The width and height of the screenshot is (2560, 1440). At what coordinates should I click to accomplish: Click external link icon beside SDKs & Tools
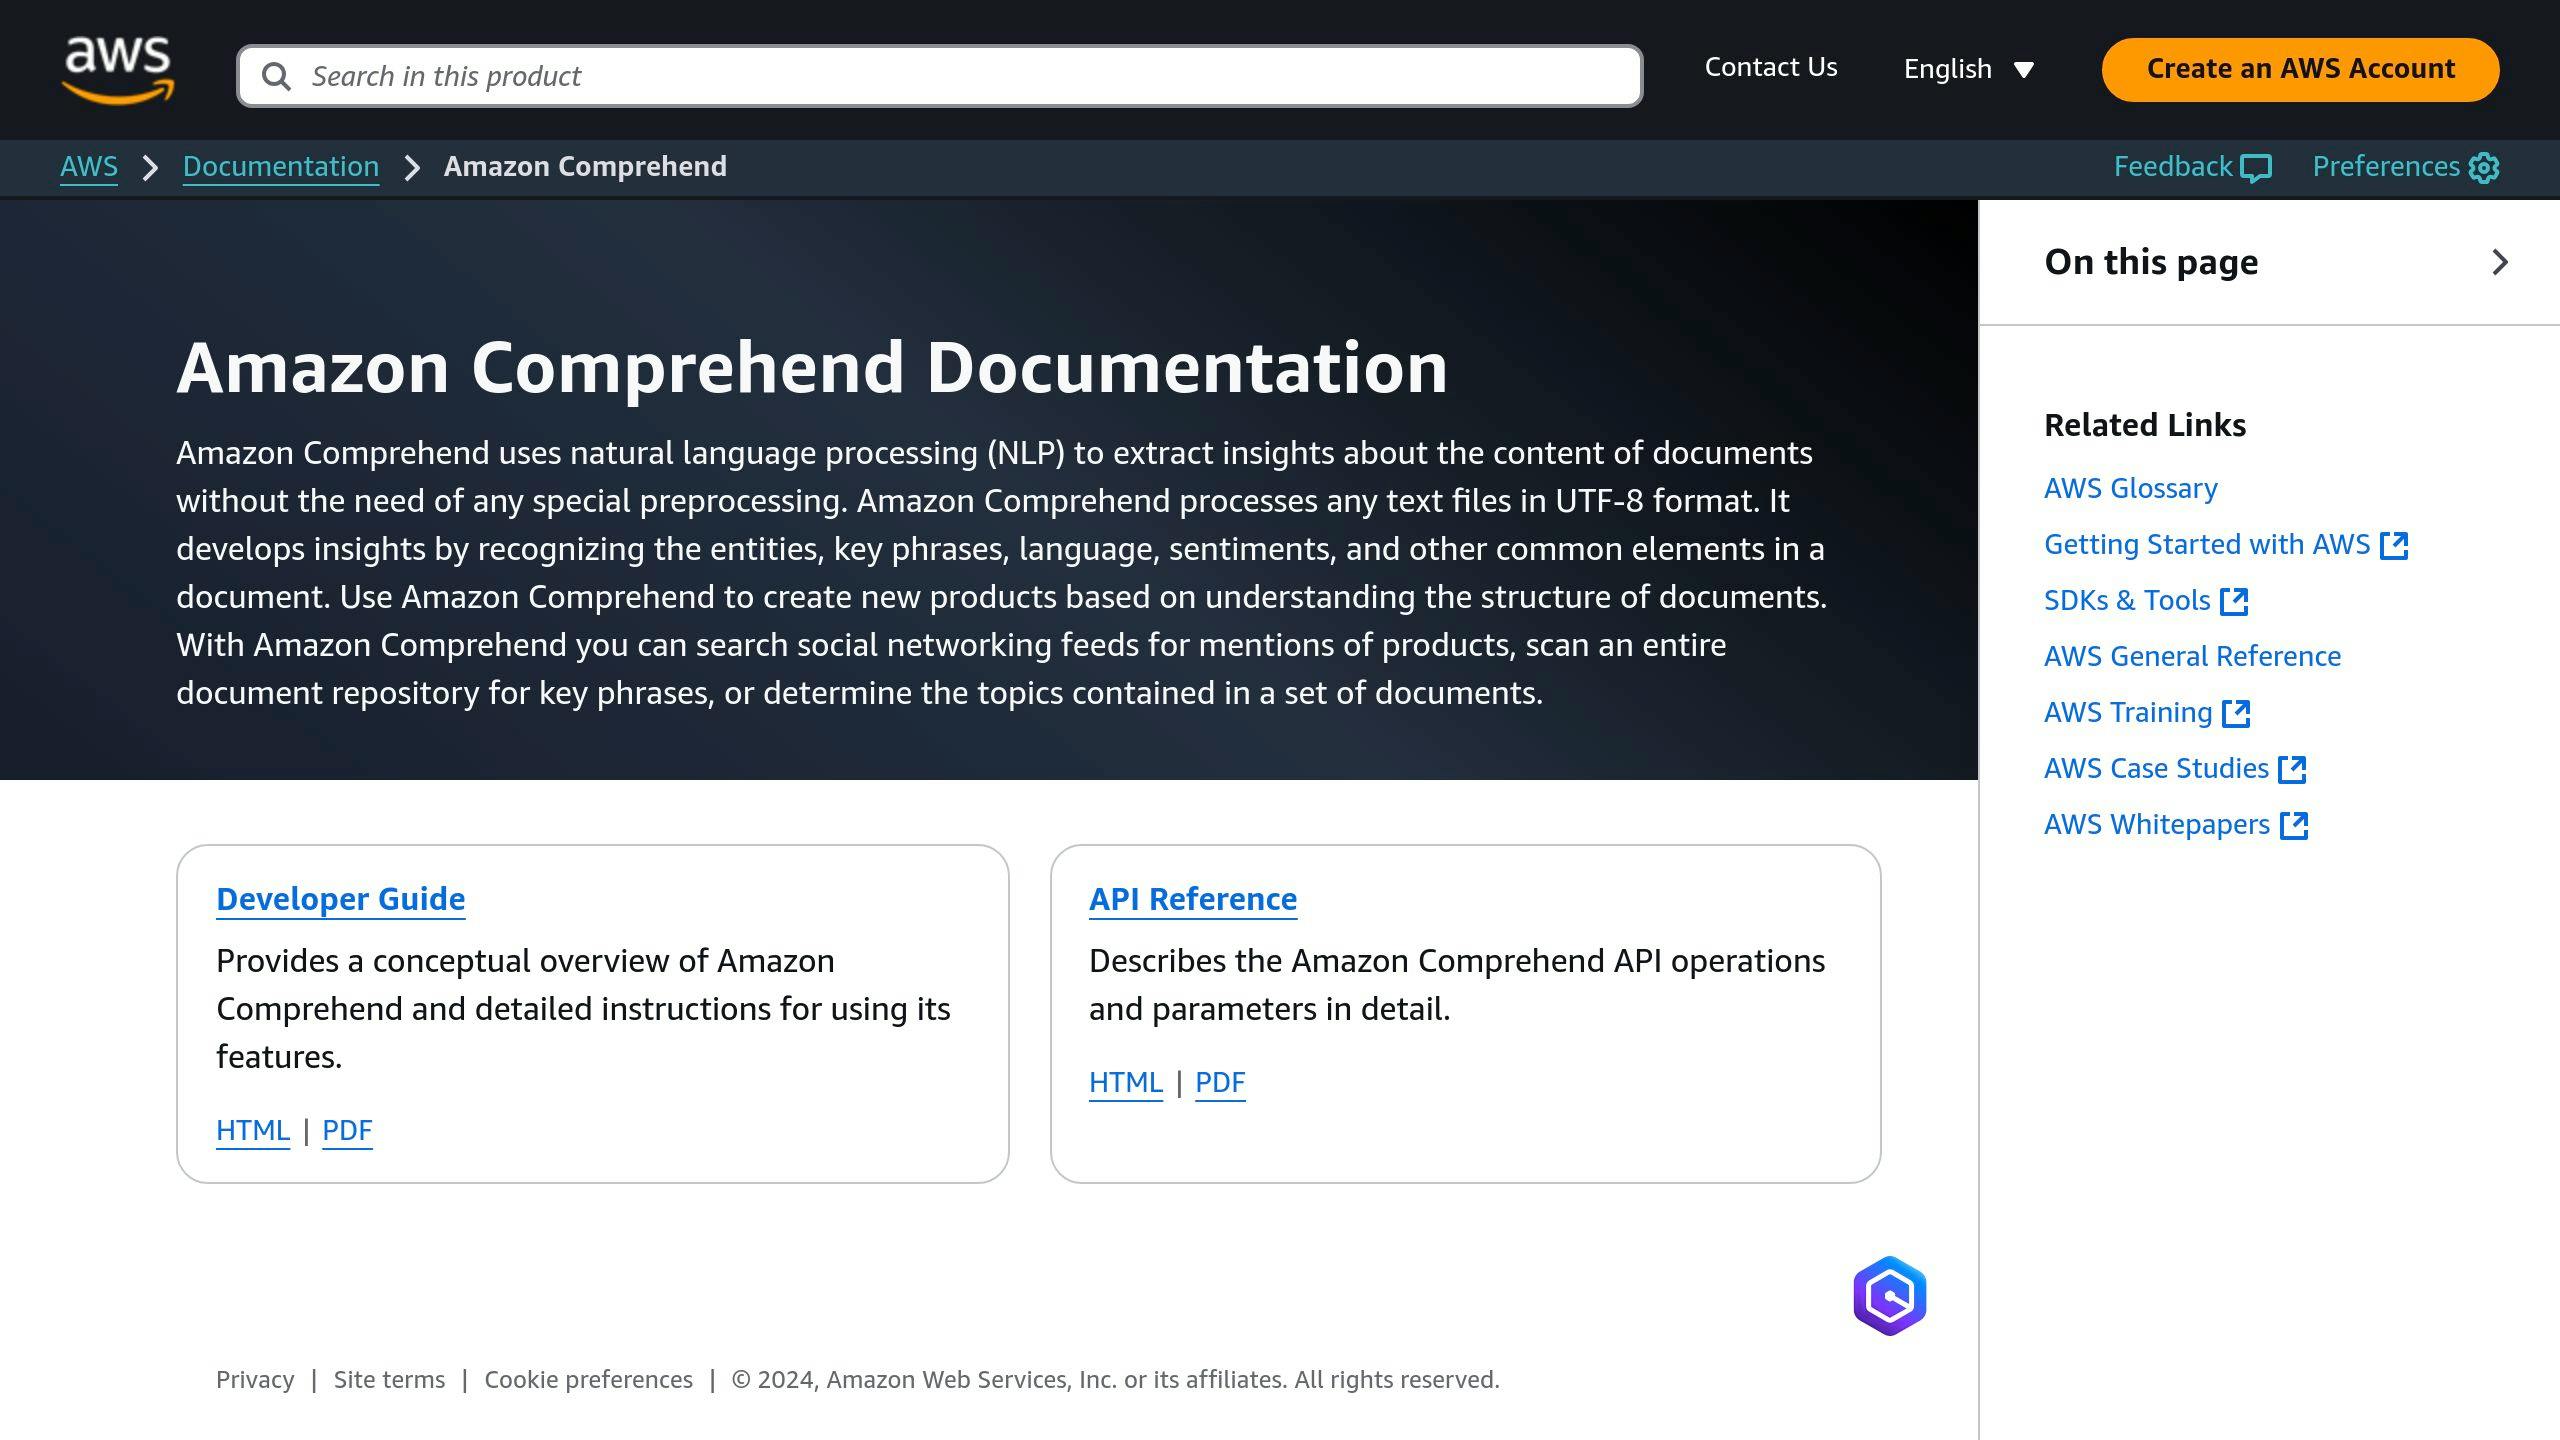click(2234, 601)
